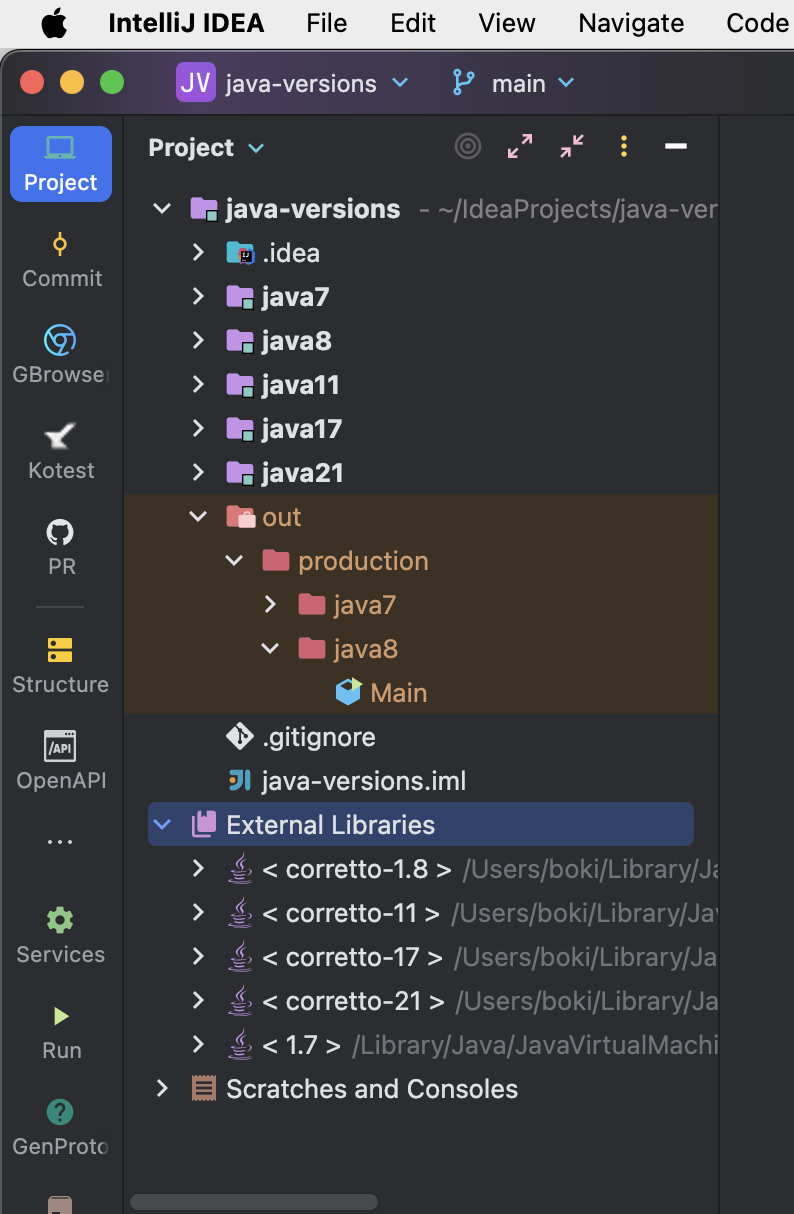
Task: Open the GenProto tool window
Action: tap(61, 1128)
